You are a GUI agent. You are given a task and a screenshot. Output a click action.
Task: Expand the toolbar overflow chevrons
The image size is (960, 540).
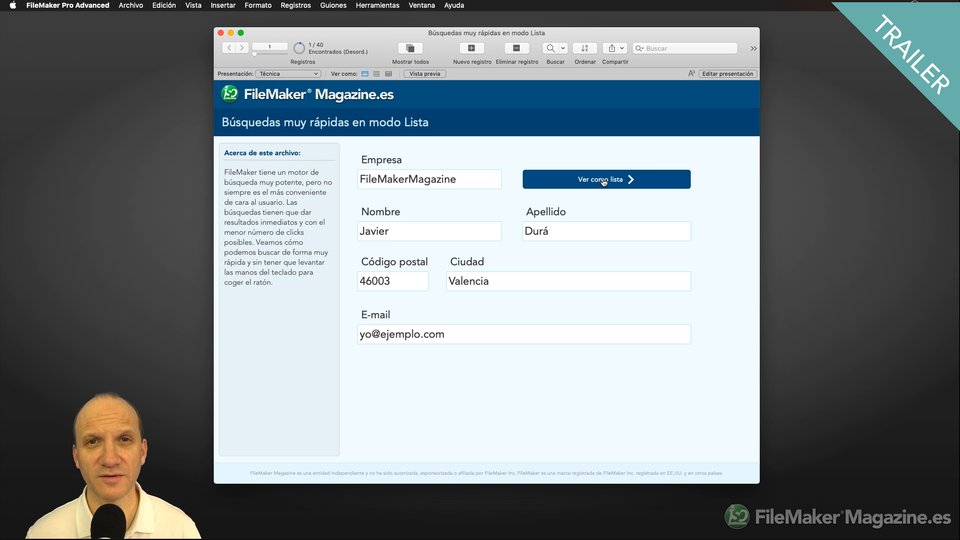tap(753, 48)
